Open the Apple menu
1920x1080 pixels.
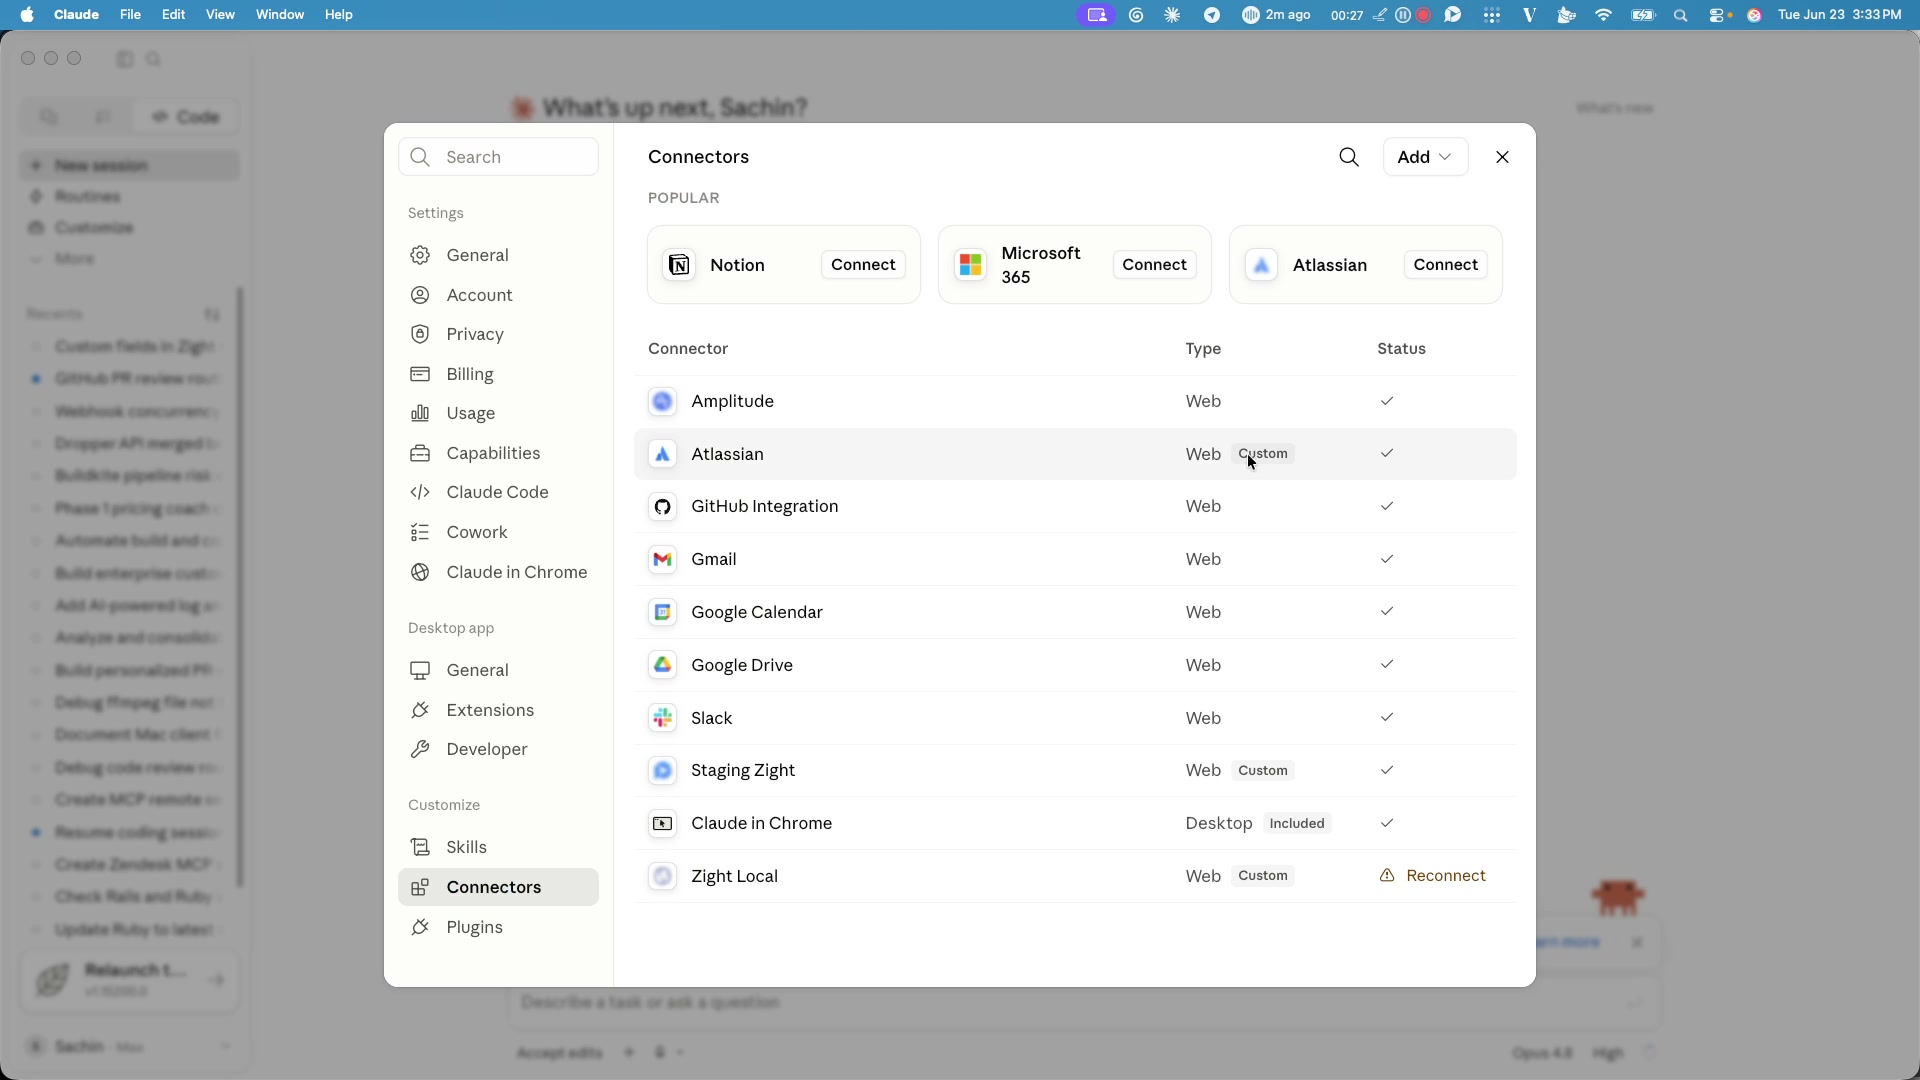(27, 15)
